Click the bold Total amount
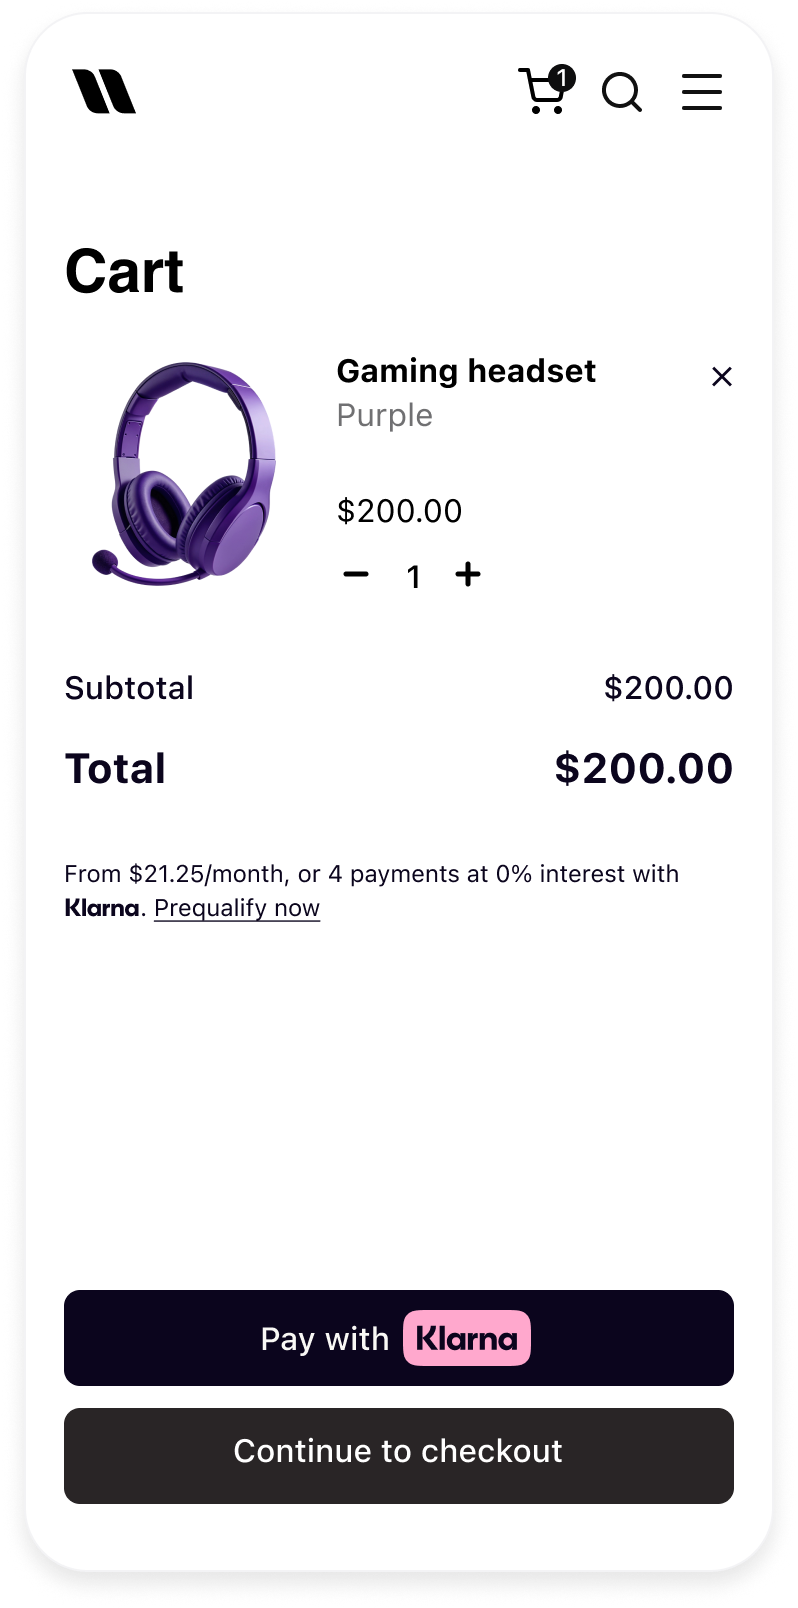The height and width of the screenshot is (1608, 798). 643,768
